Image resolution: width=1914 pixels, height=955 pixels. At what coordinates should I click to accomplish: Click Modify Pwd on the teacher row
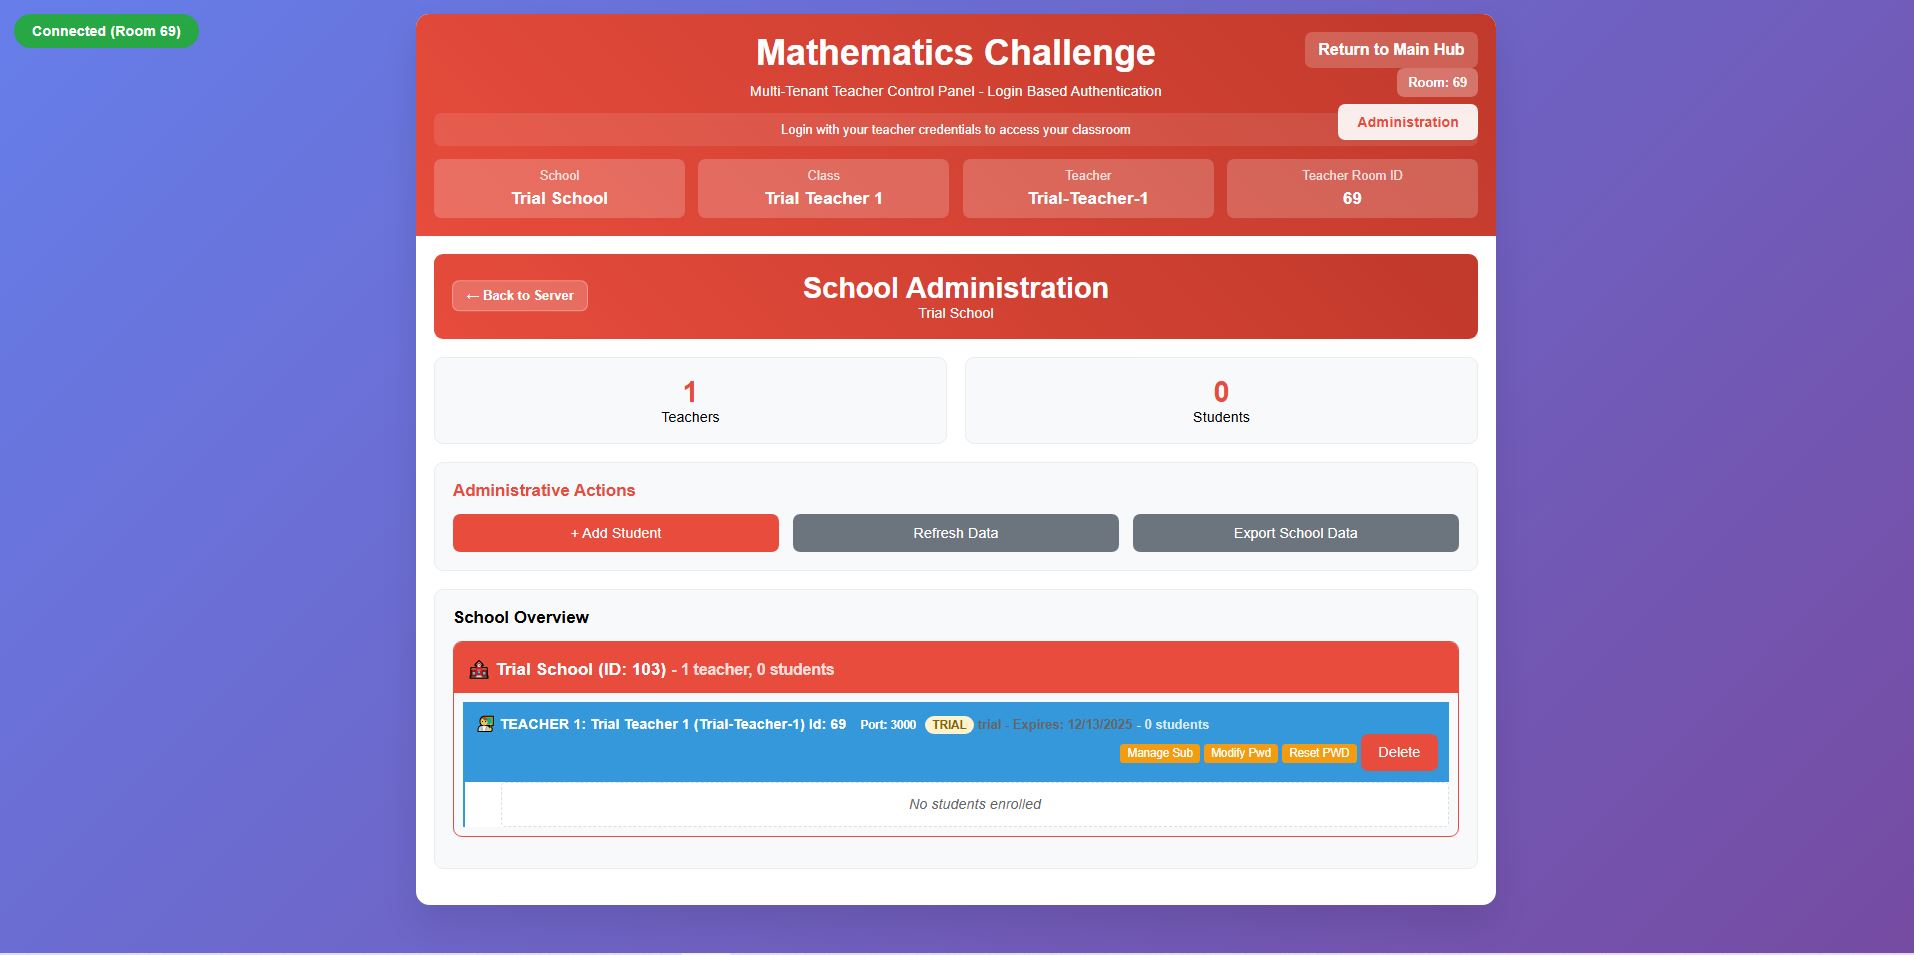[1240, 753]
